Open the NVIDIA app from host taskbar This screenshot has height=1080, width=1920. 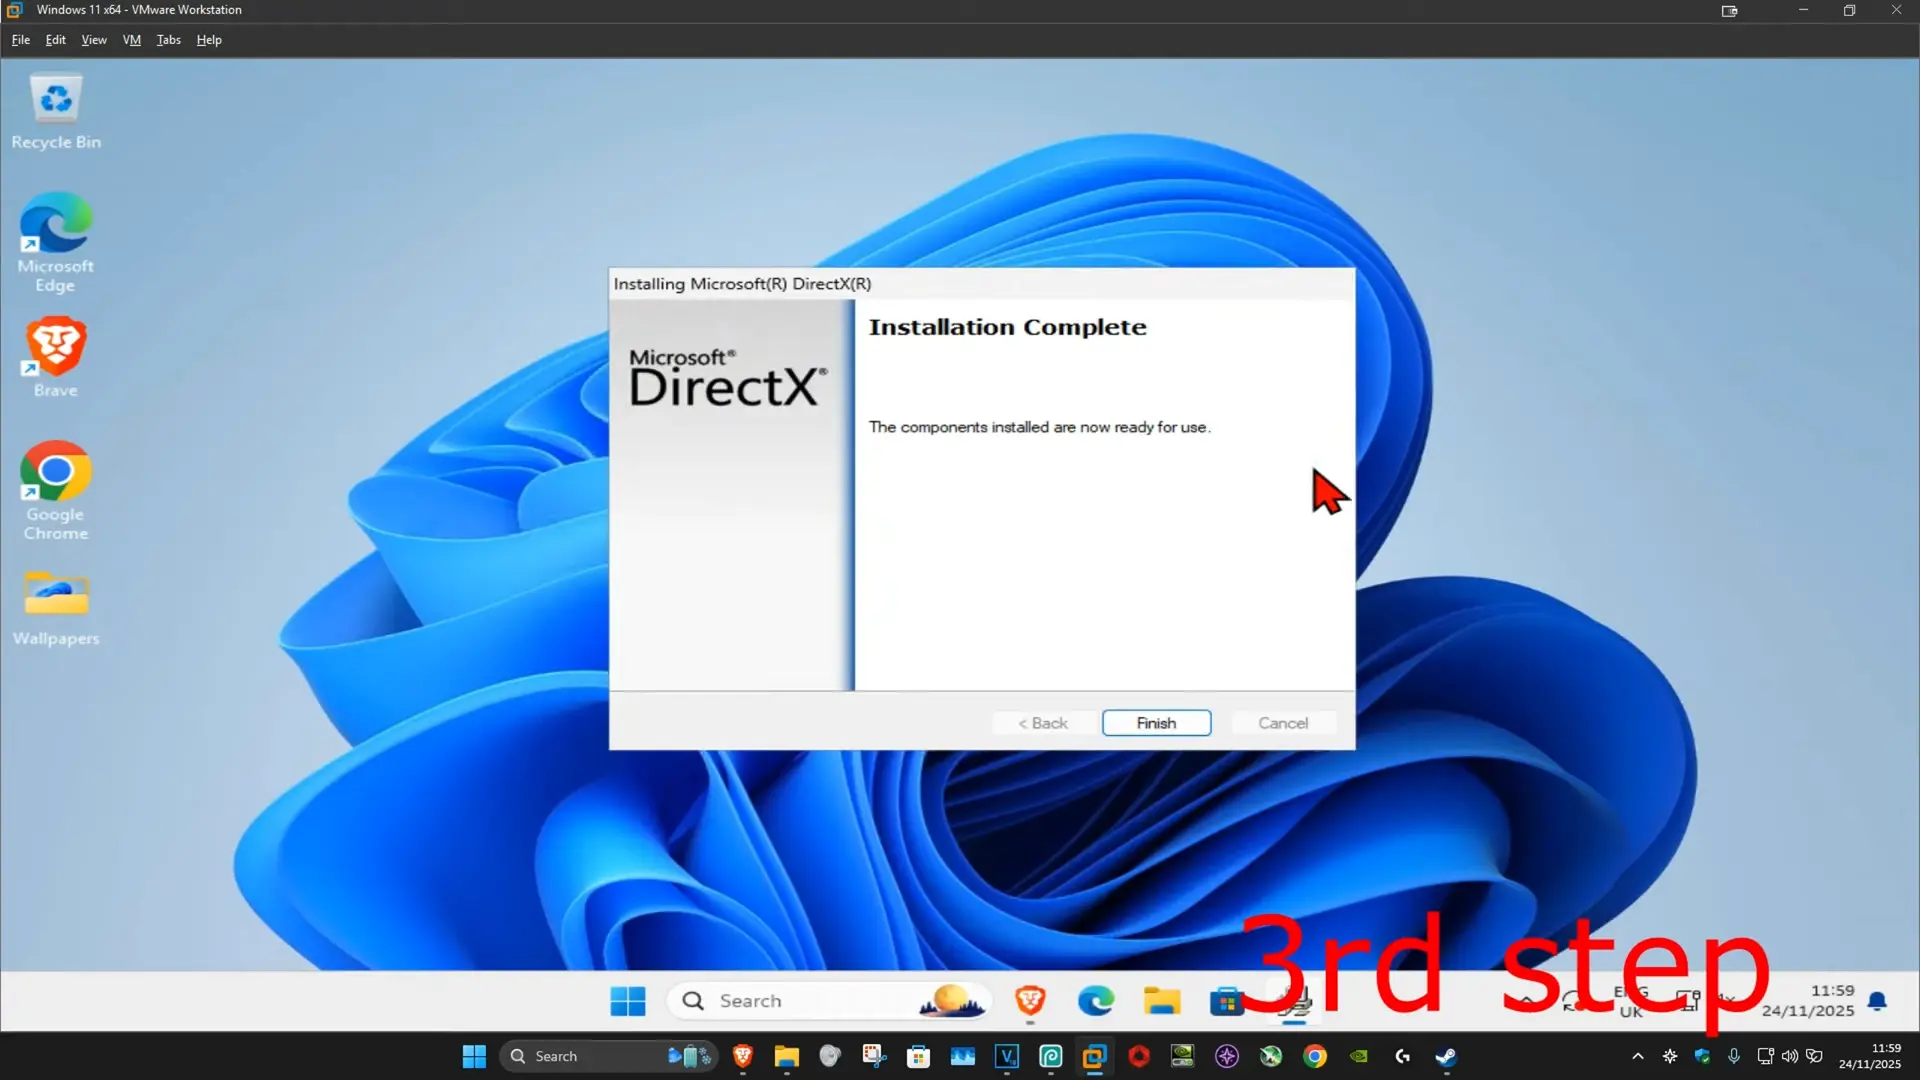[x=1359, y=1056]
